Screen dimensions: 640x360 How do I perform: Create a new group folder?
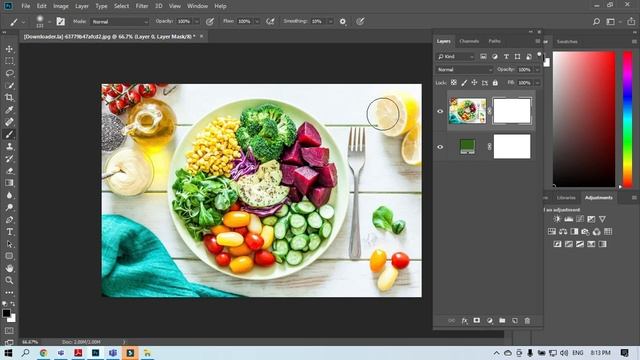pyautogui.click(x=502, y=321)
